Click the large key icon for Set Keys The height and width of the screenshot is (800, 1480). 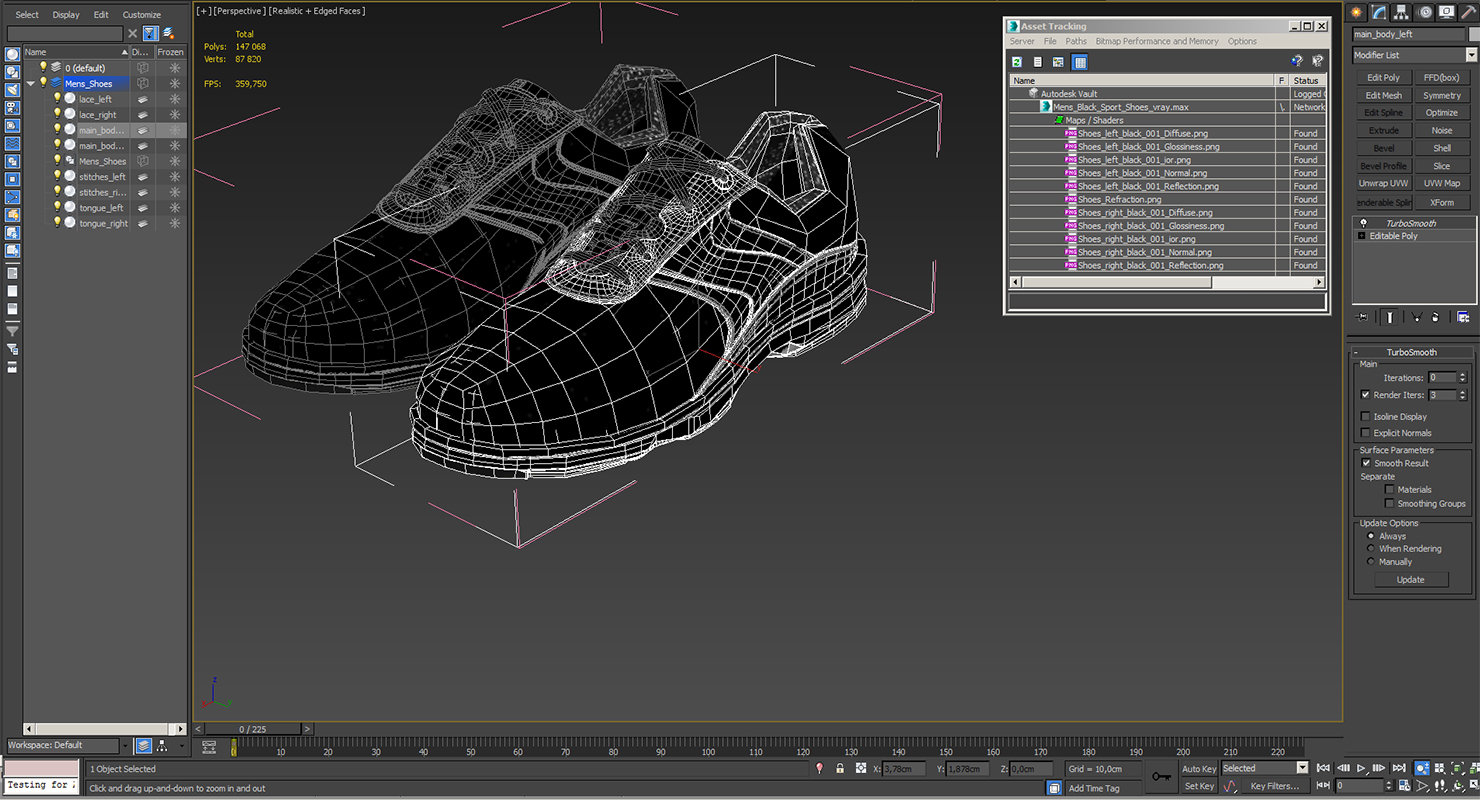1160,776
